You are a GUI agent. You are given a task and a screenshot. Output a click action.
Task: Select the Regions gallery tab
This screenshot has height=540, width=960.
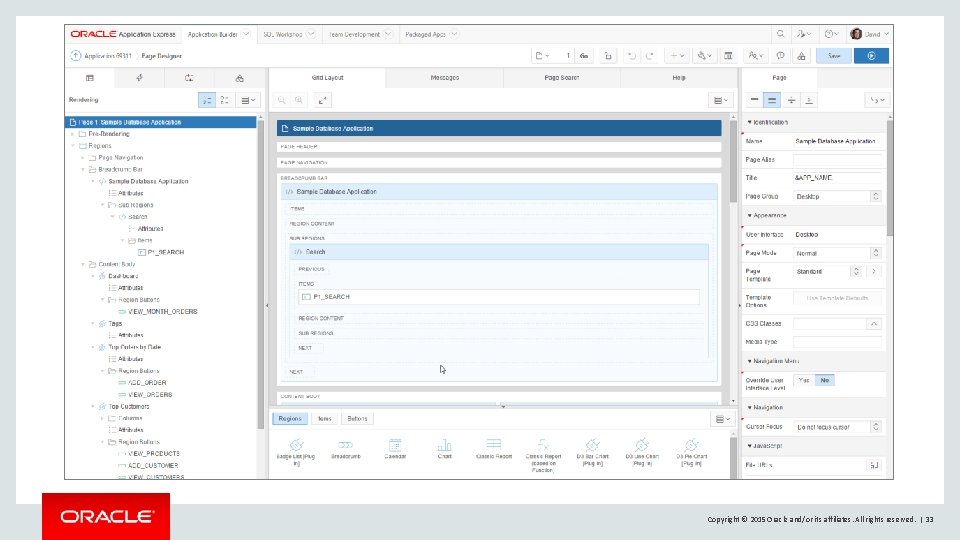pos(290,419)
